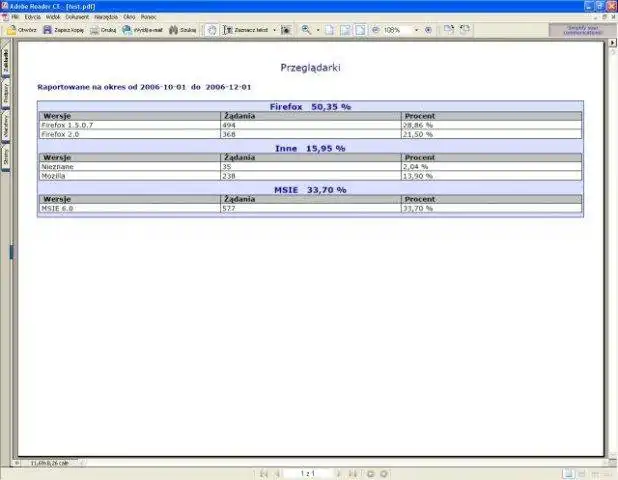Go to previous page in status bar

click(x=277, y=474)
